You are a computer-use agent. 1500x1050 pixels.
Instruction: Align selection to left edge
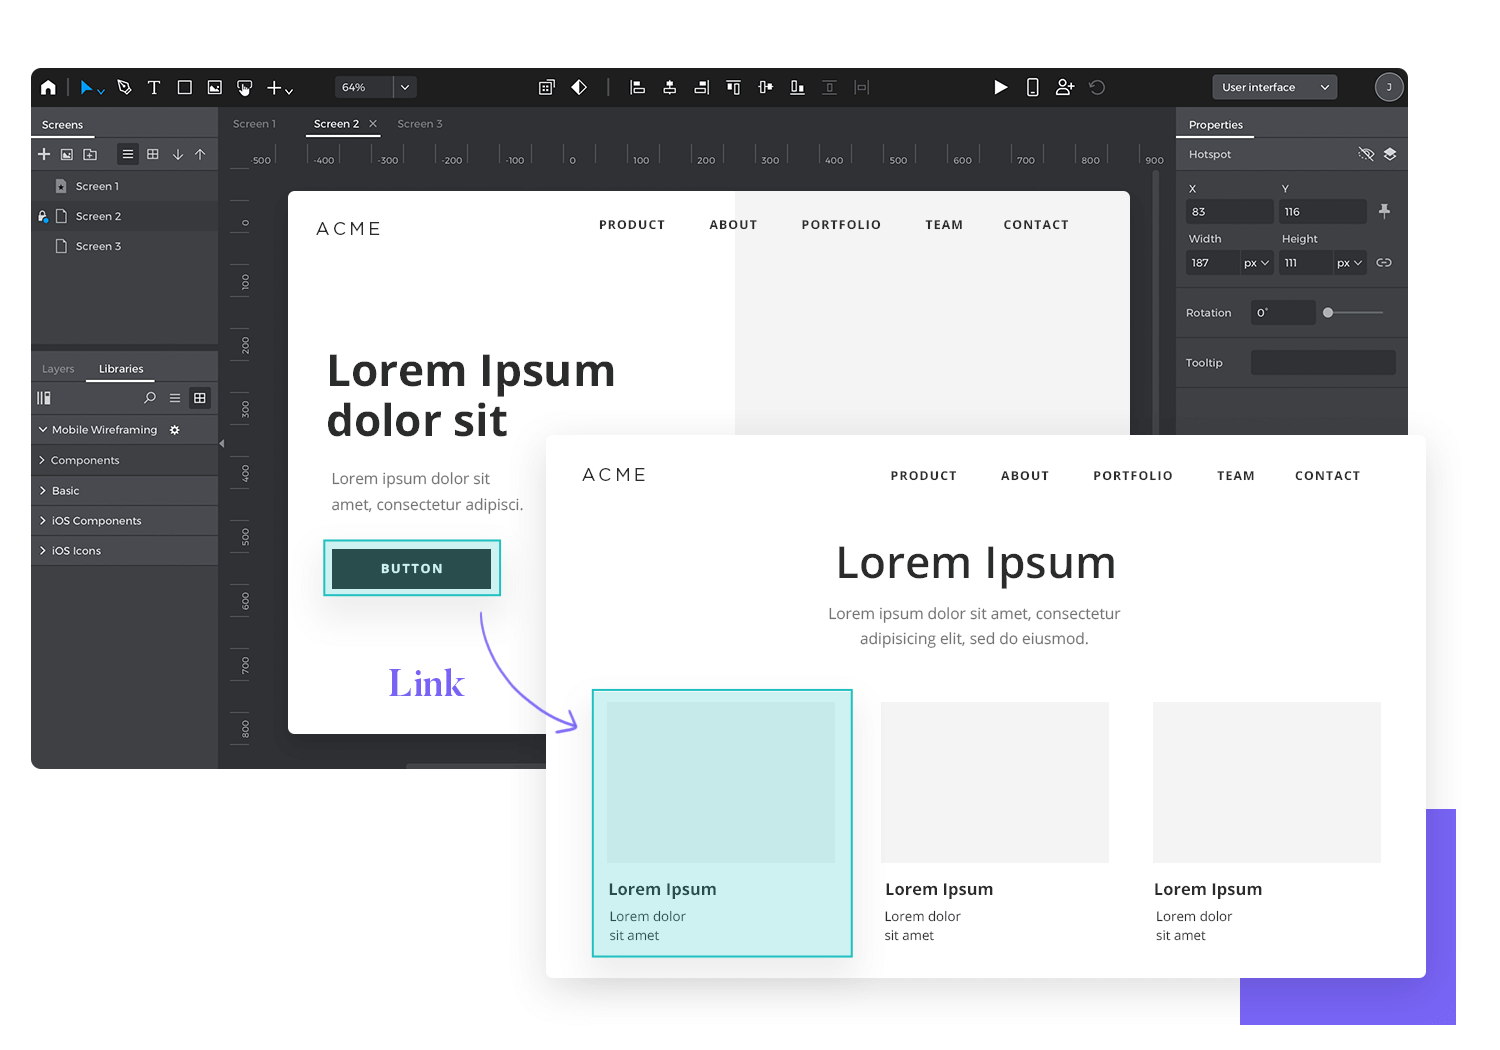click(x=637, y=88)
